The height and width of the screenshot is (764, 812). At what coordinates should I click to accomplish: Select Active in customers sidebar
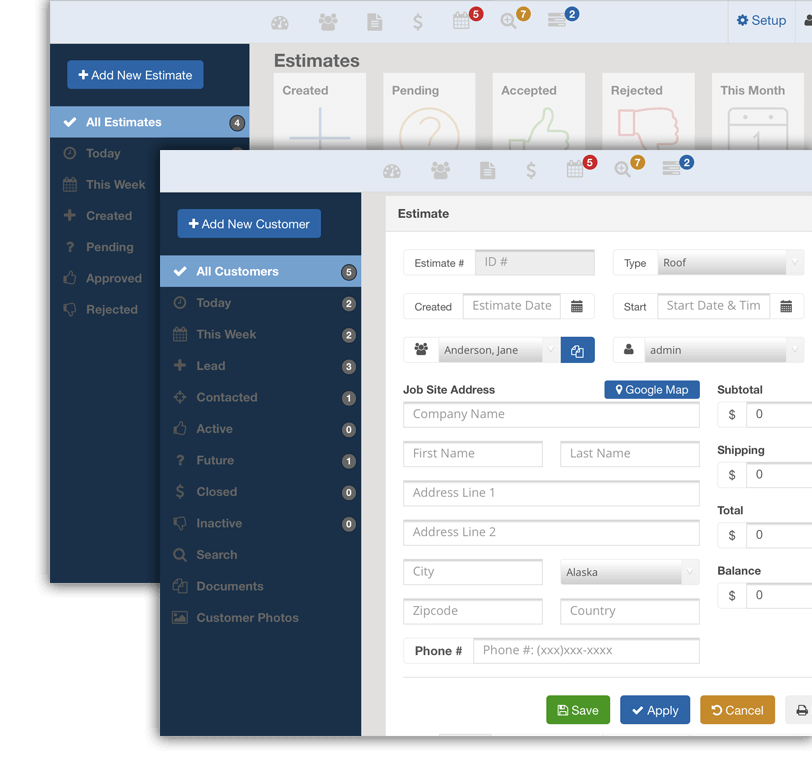[x=260, y=429]
